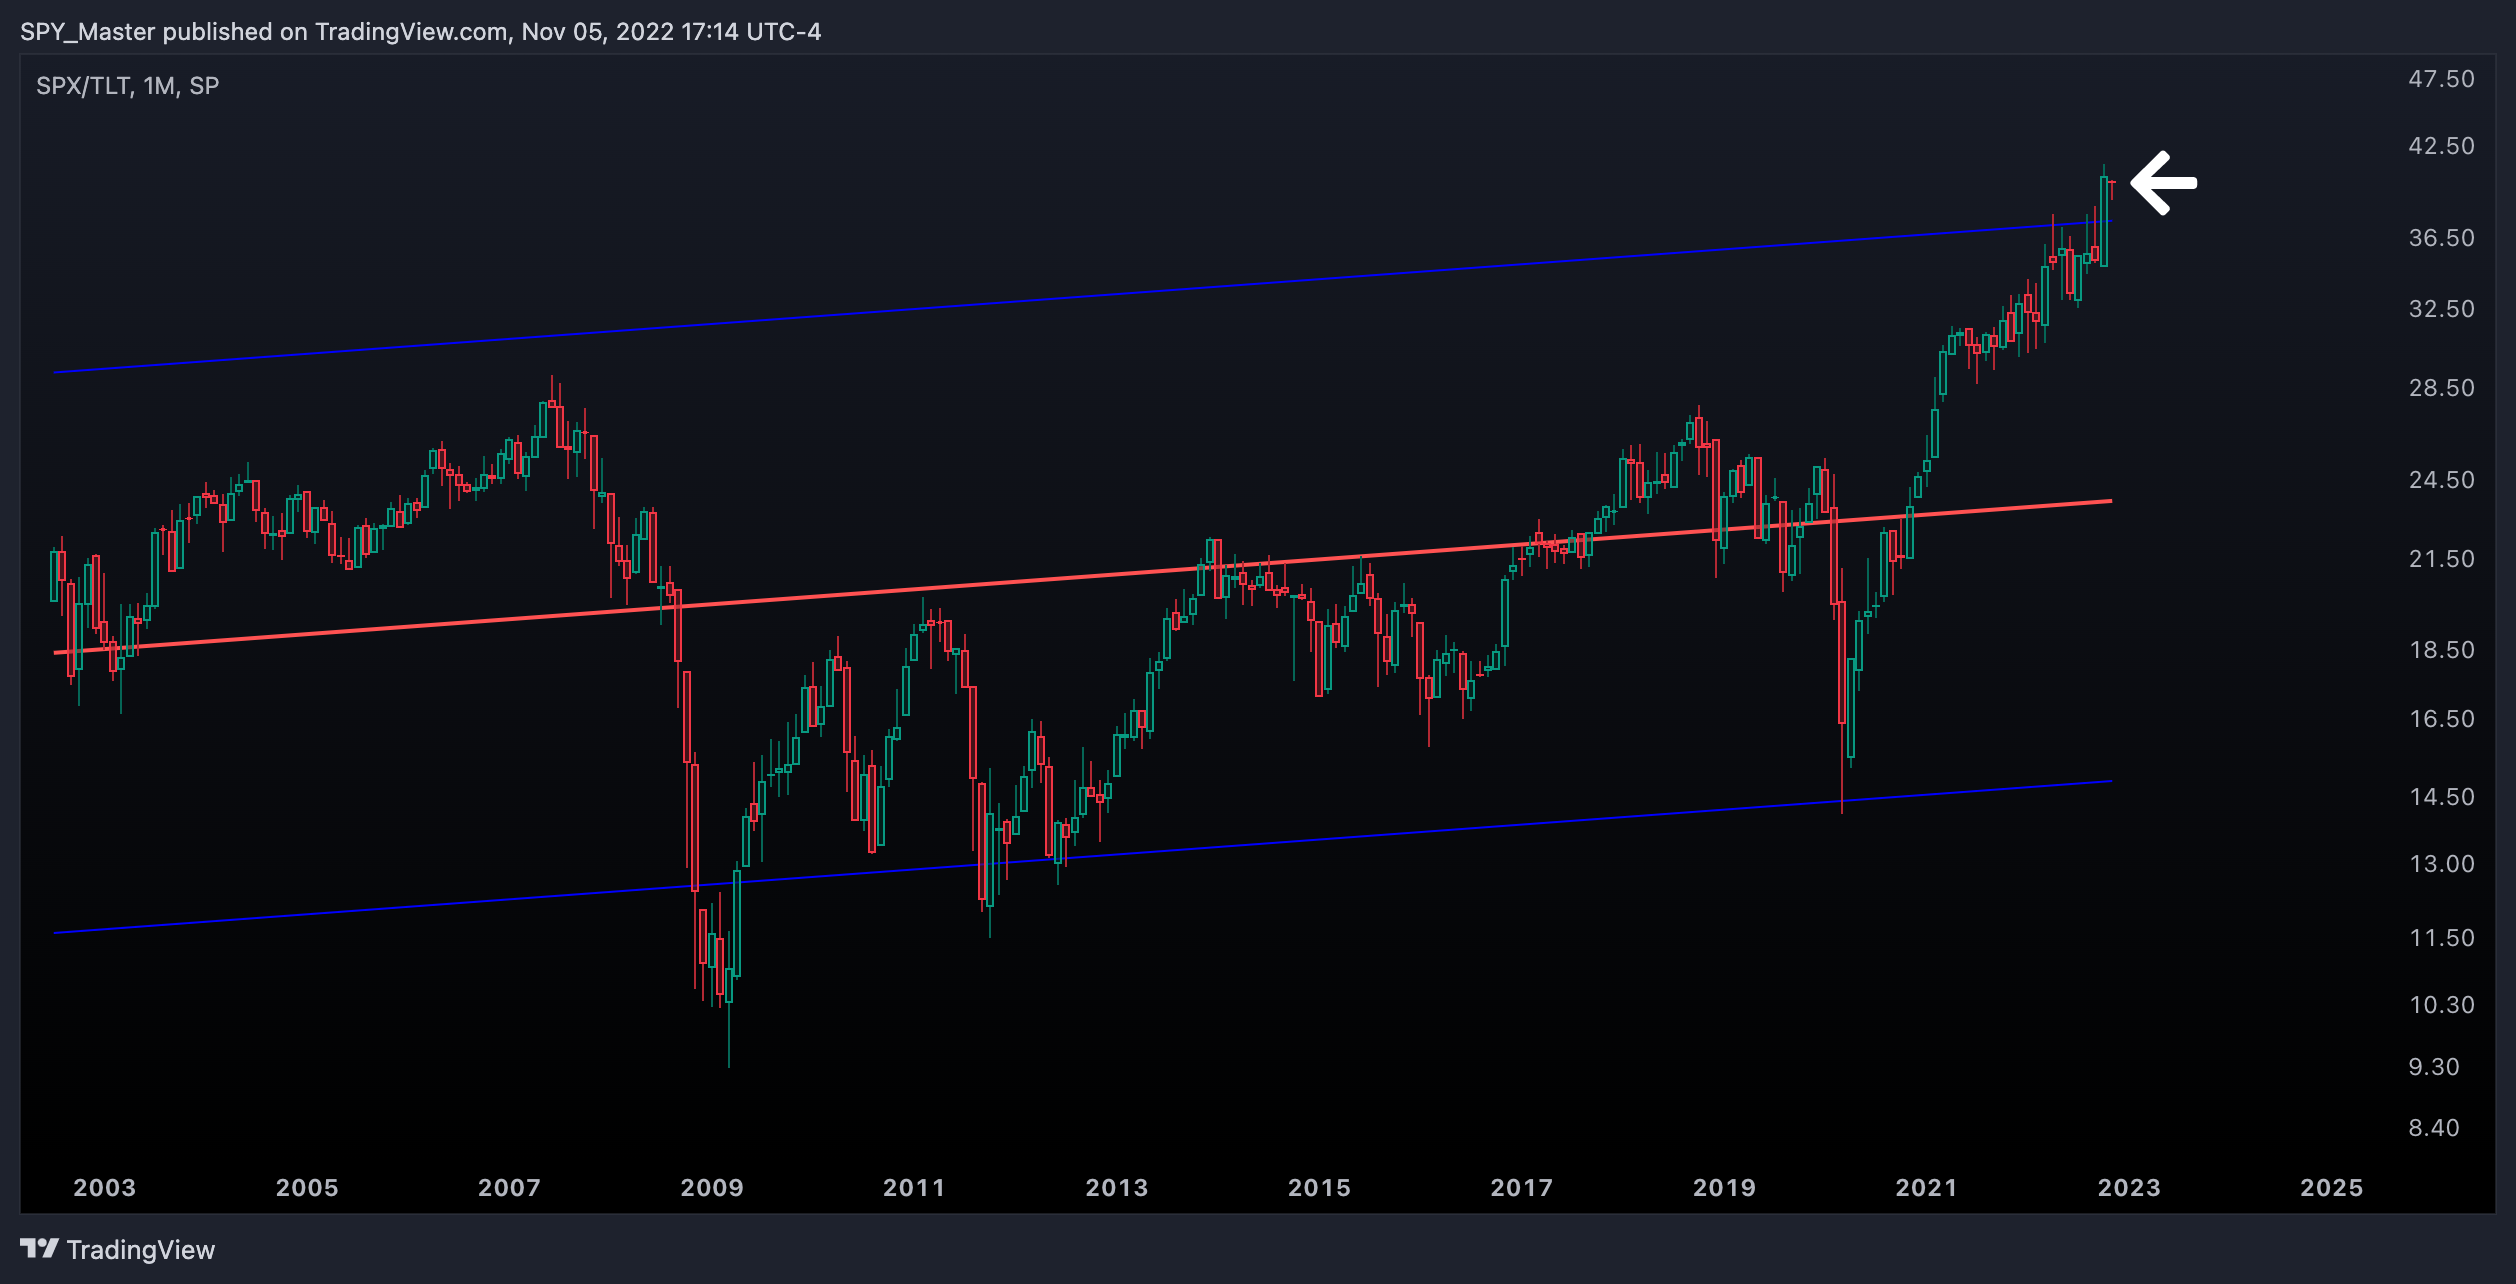The width and height of the screenshot is (2516, 1284).
Task: Click the 32.50 price axis label
Action: 2441,309
